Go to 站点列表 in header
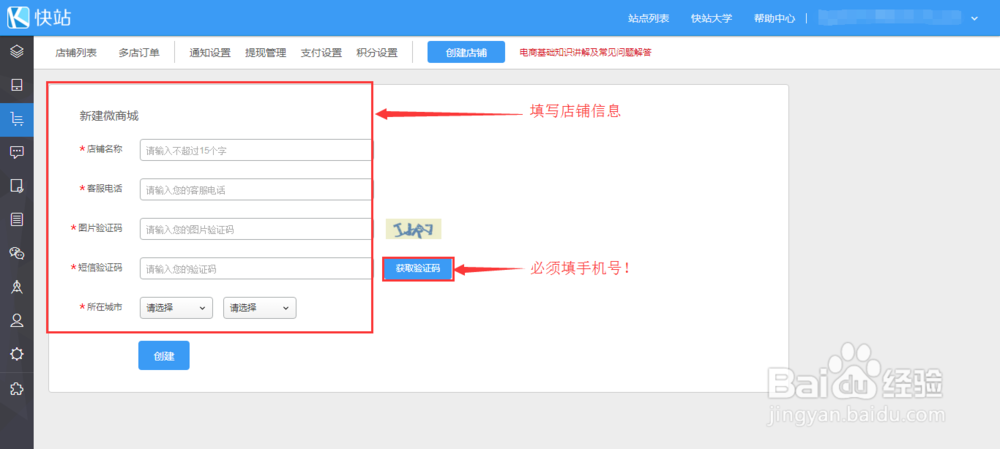The image size is (1000, 449). pos(649,18)
